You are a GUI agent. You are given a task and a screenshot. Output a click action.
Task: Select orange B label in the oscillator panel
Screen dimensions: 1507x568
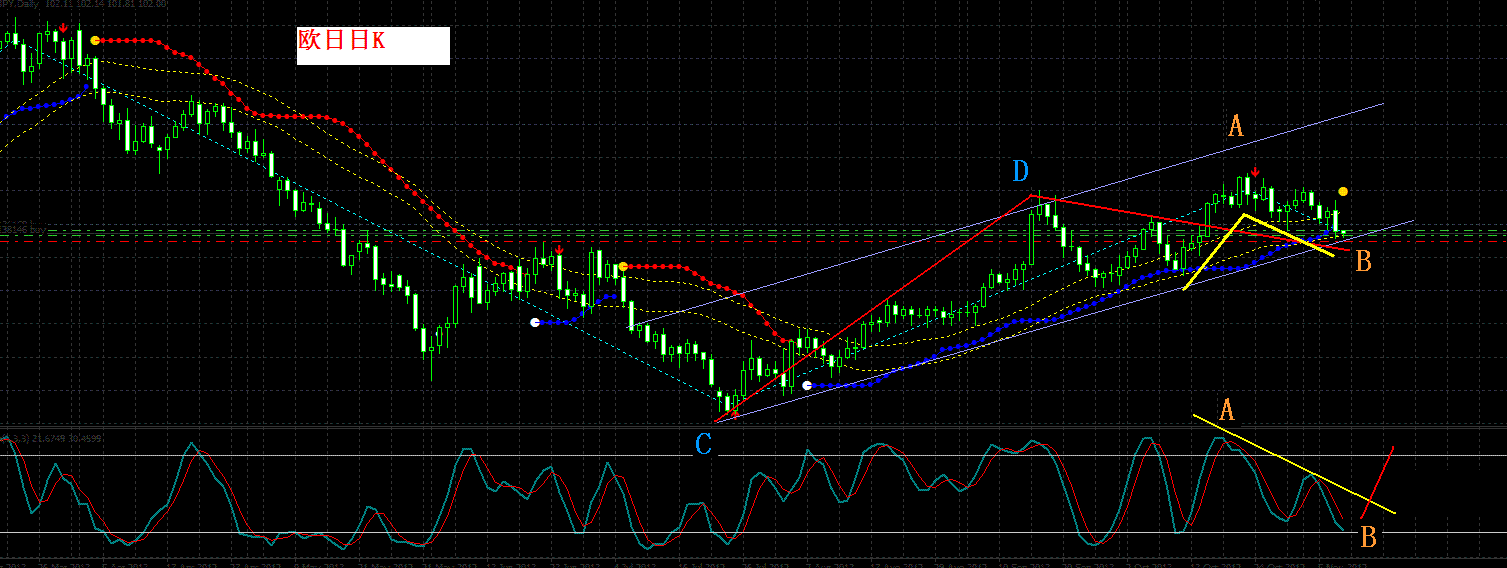point(1369,537)
